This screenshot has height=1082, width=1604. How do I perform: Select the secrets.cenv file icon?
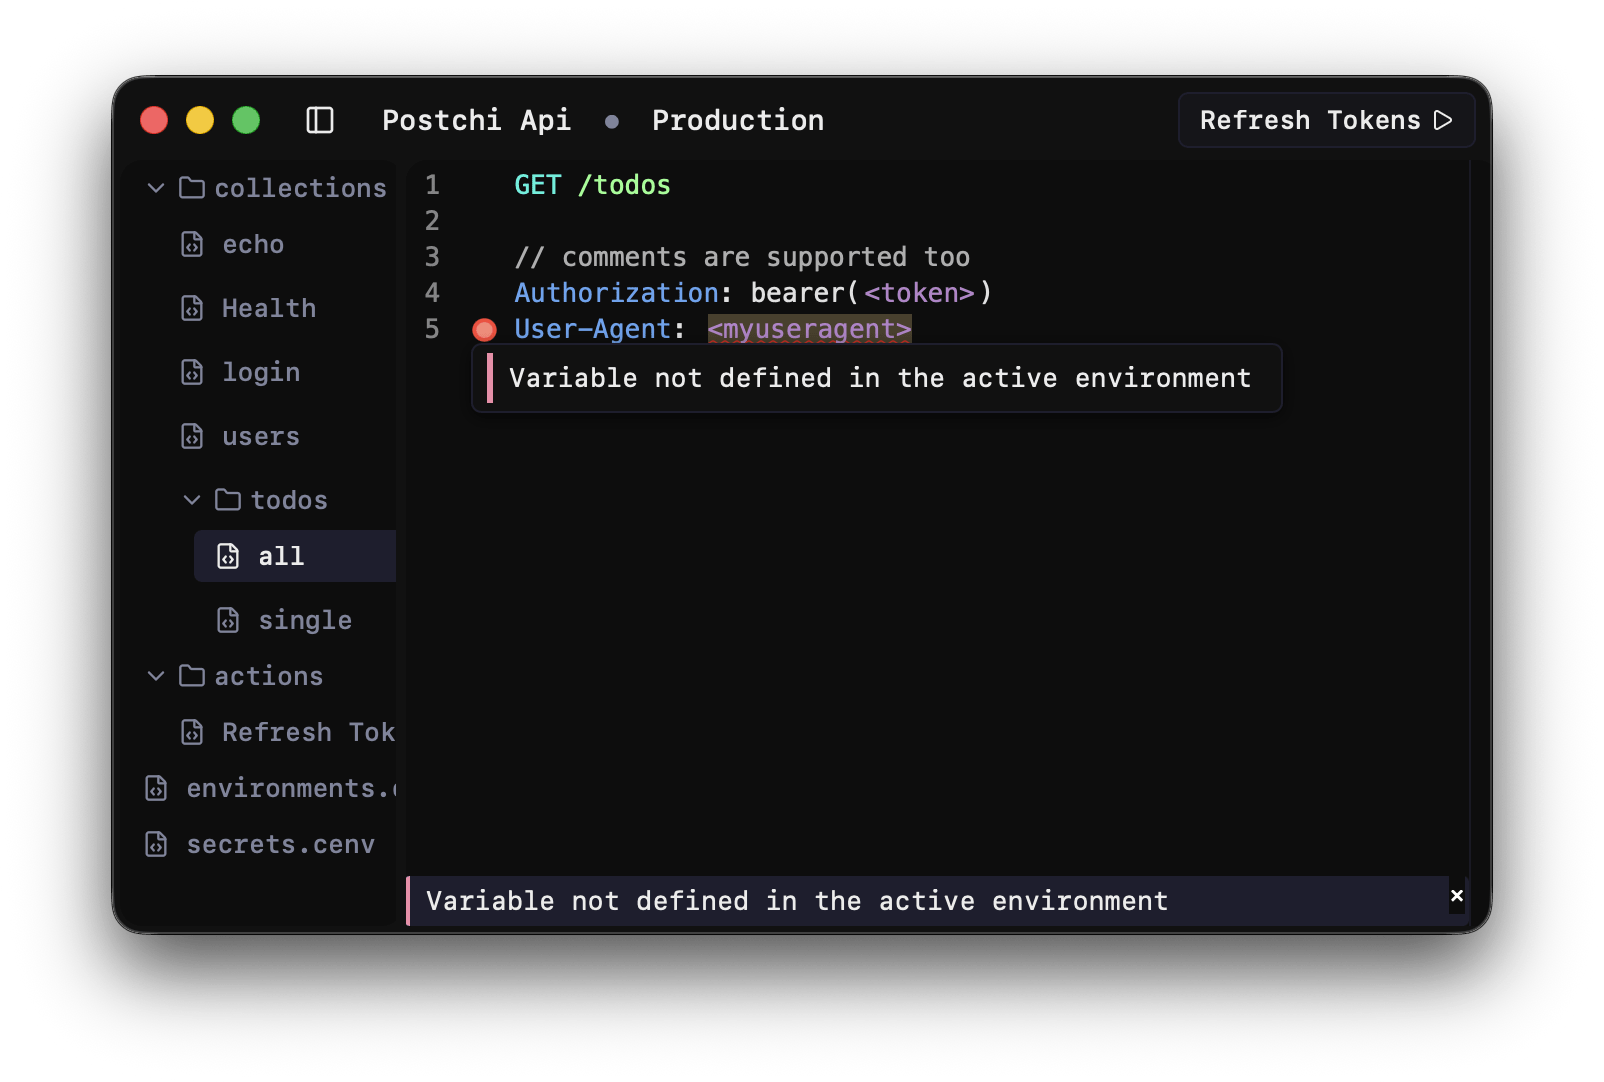pos(156,844)
